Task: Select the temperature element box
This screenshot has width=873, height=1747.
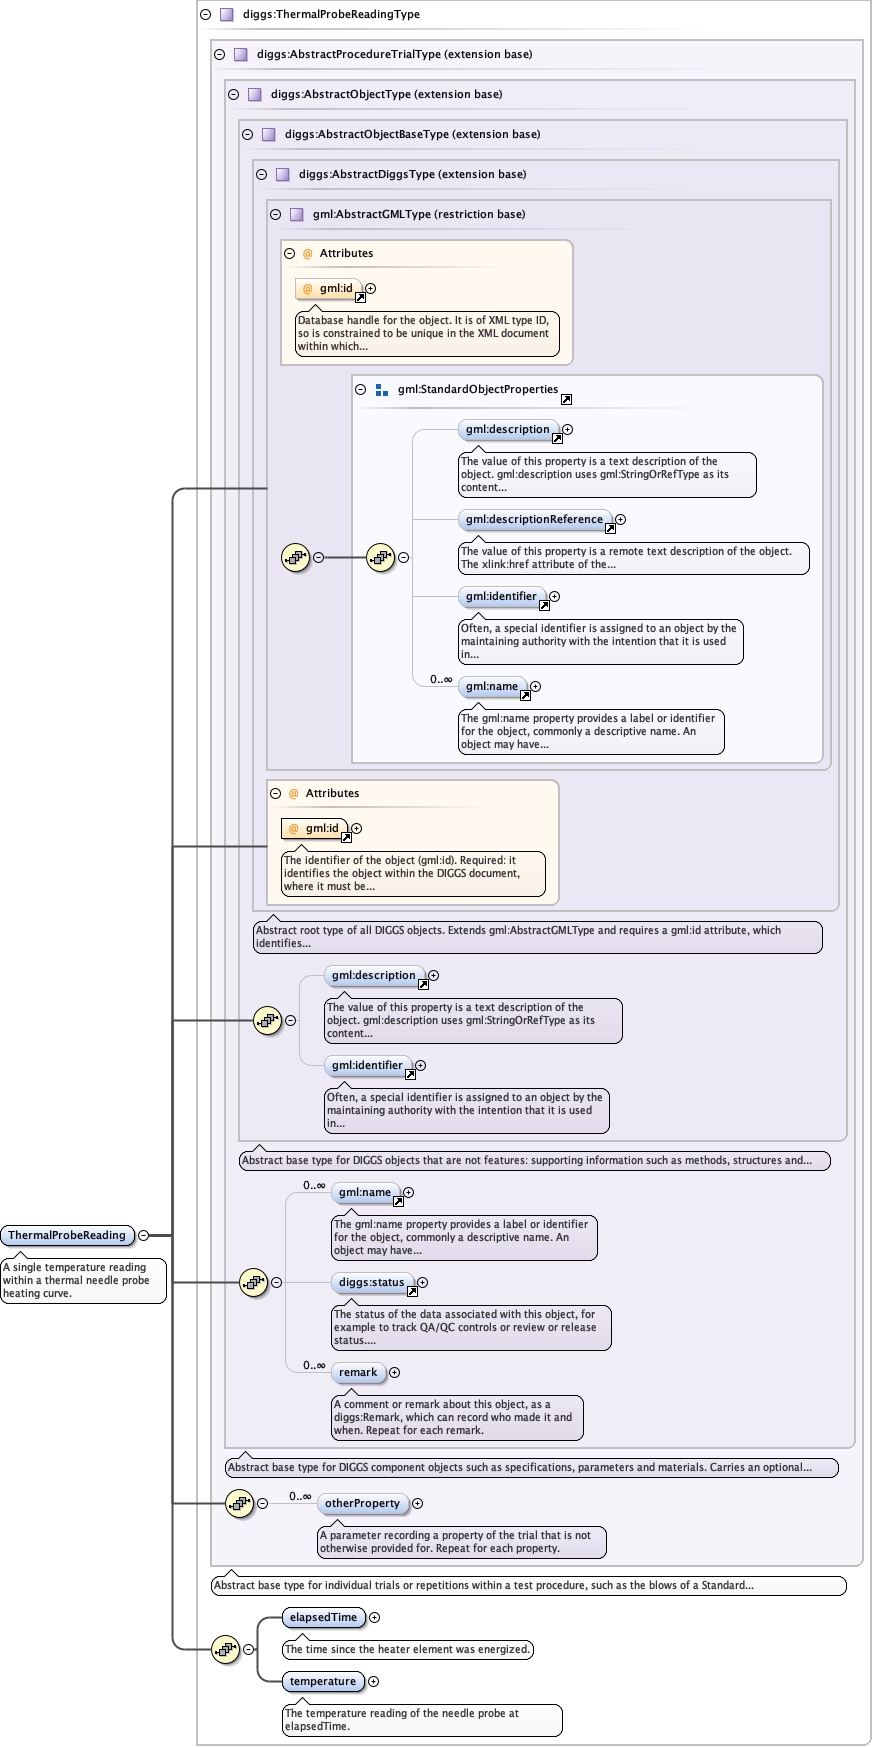Action: tap(323, 1682)
